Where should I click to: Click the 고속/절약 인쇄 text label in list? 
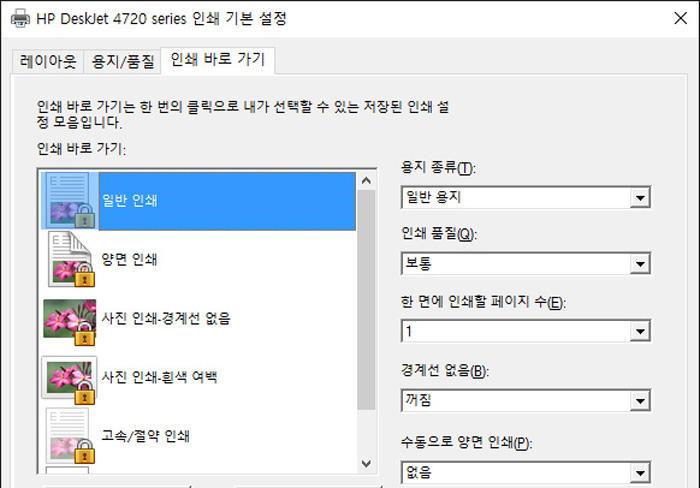tap(146, 436)
